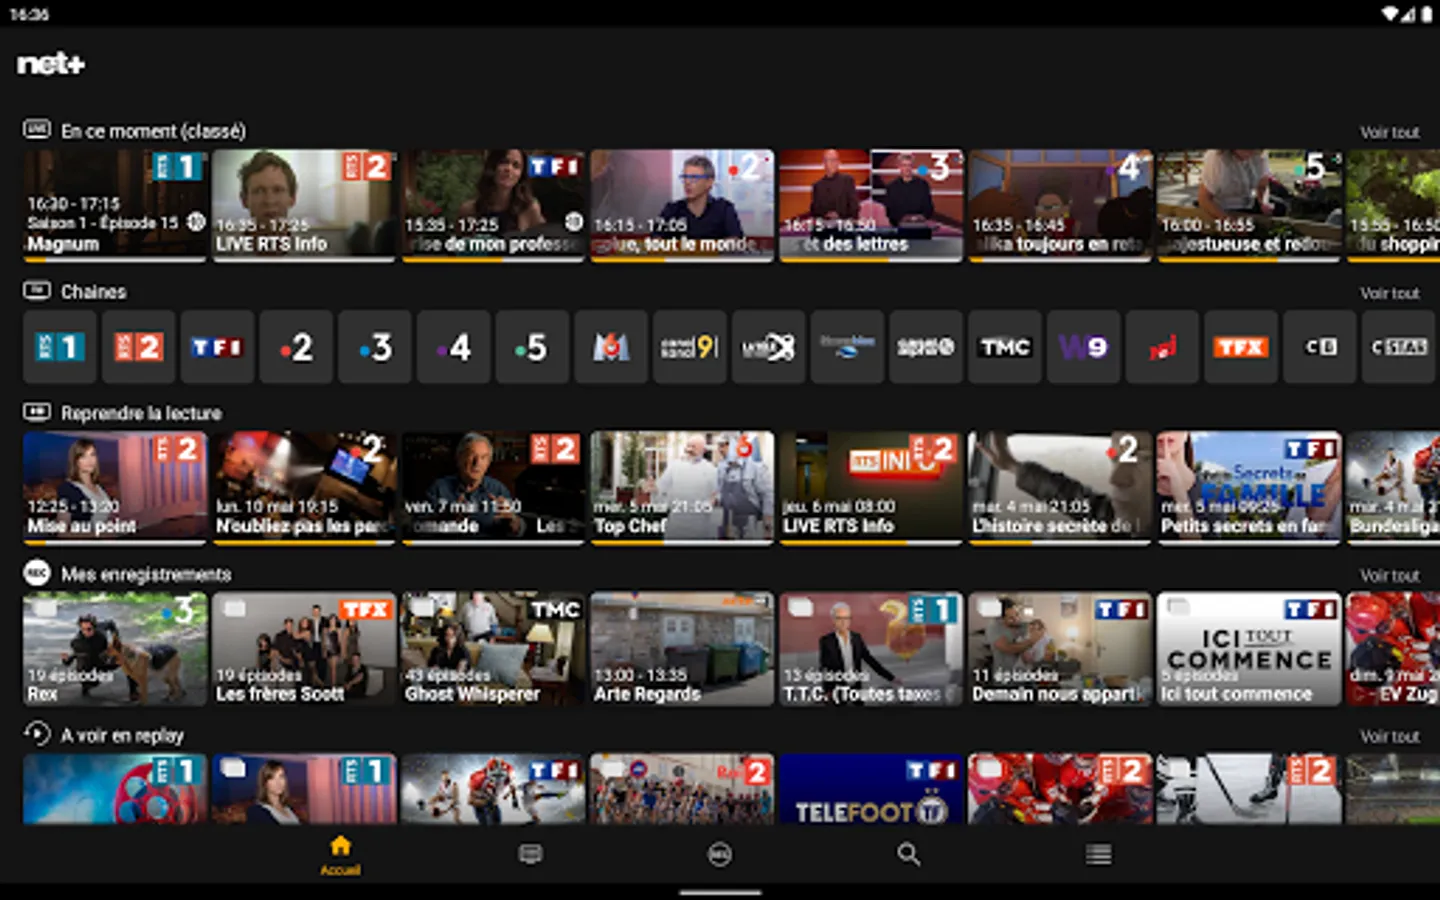The height and width of the screenshot is (900, 1440).
Task: Open LIVE RTS Info 16:35 live card
Action: (x=304, y=206)
